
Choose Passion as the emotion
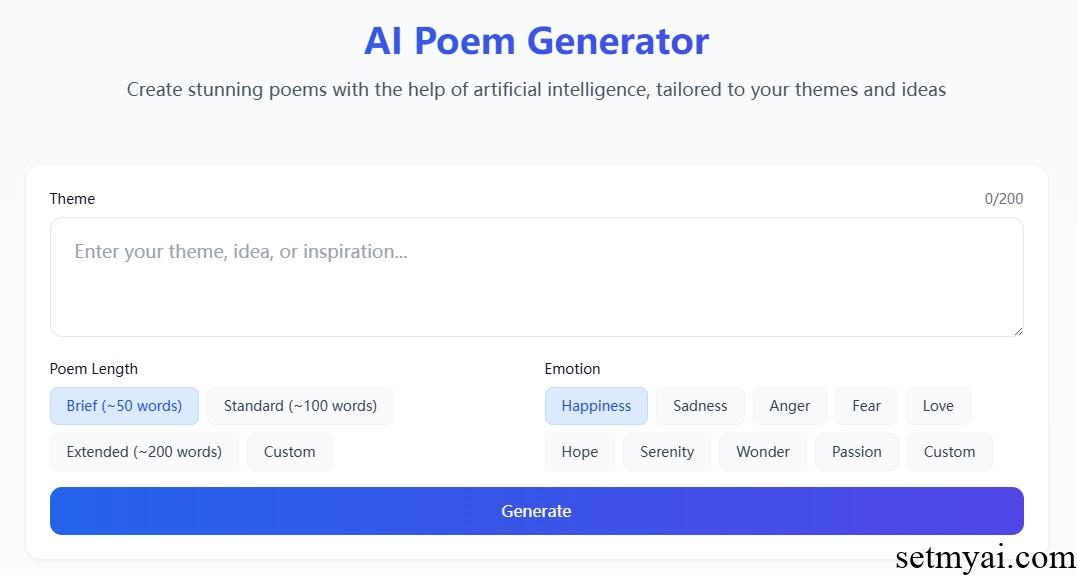point(857,452)
